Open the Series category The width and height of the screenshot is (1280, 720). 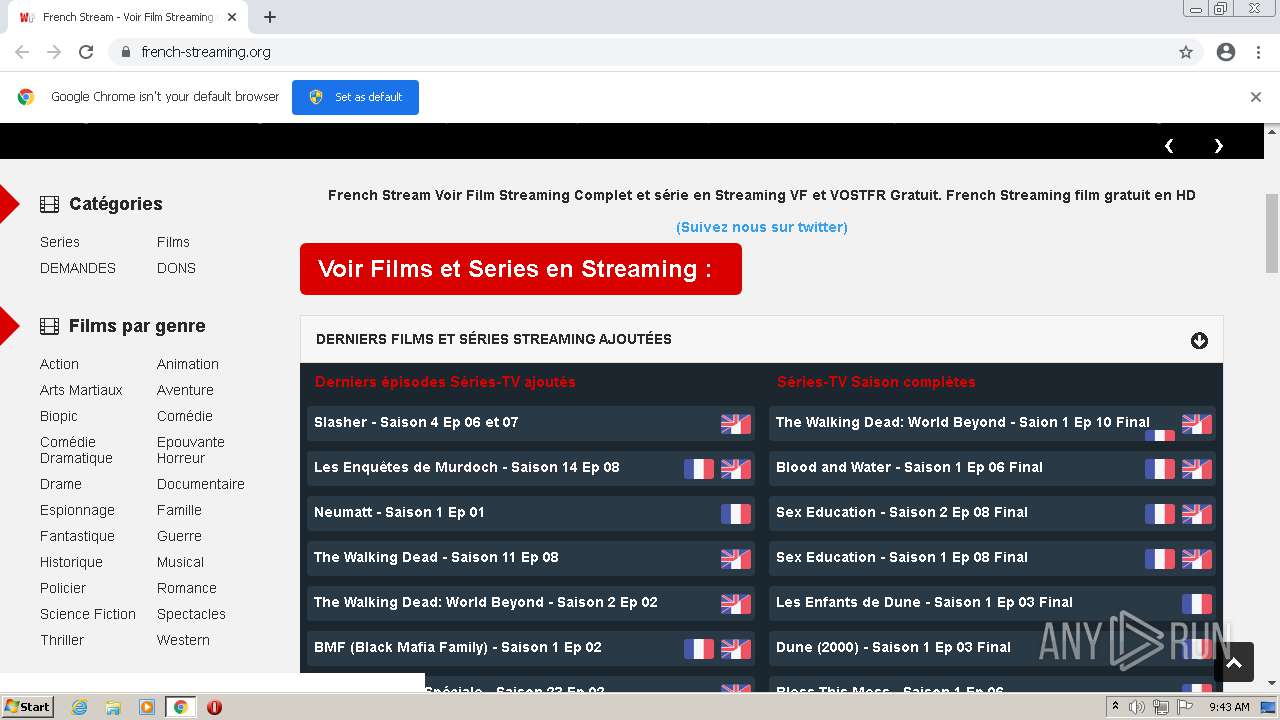[60, 242]
